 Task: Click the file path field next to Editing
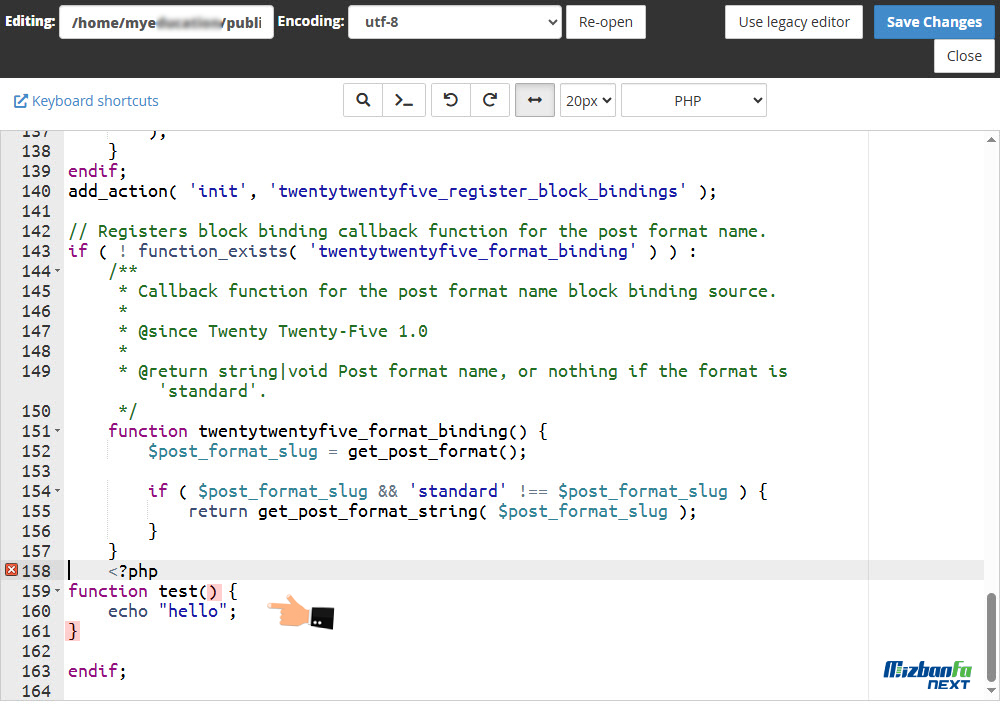(166, 20)
